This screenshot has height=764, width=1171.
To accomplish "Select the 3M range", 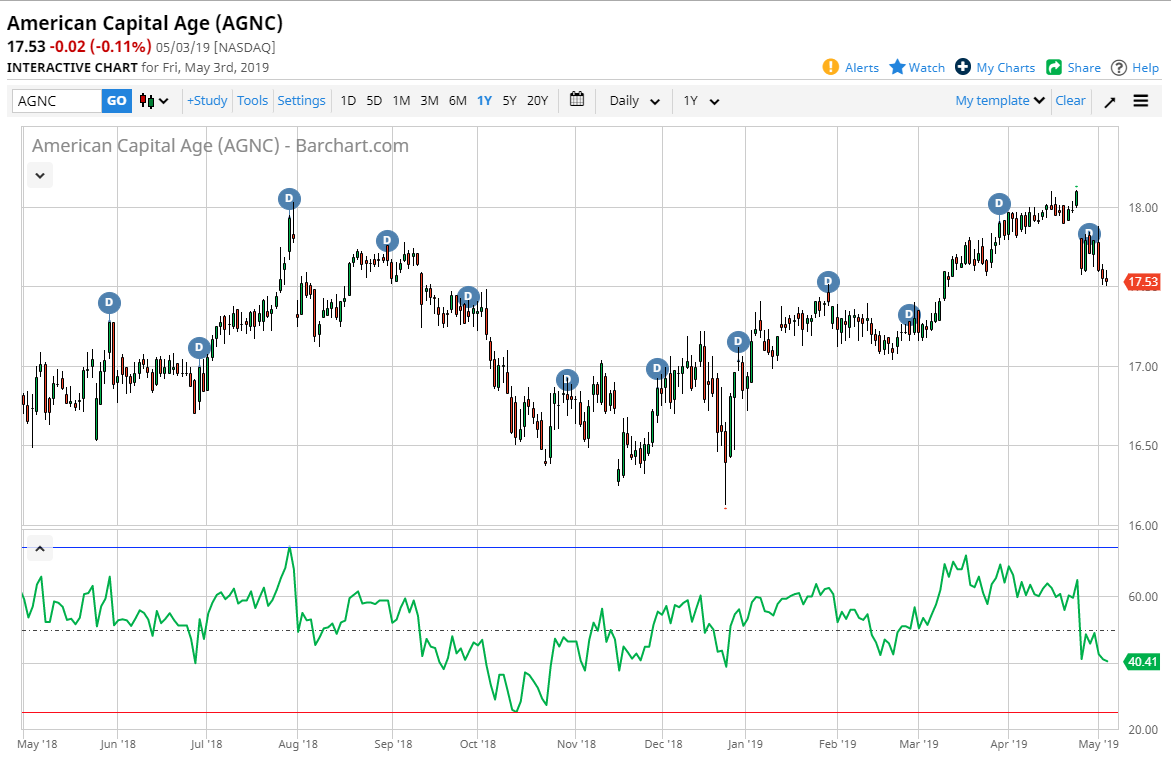I will 429,101.
